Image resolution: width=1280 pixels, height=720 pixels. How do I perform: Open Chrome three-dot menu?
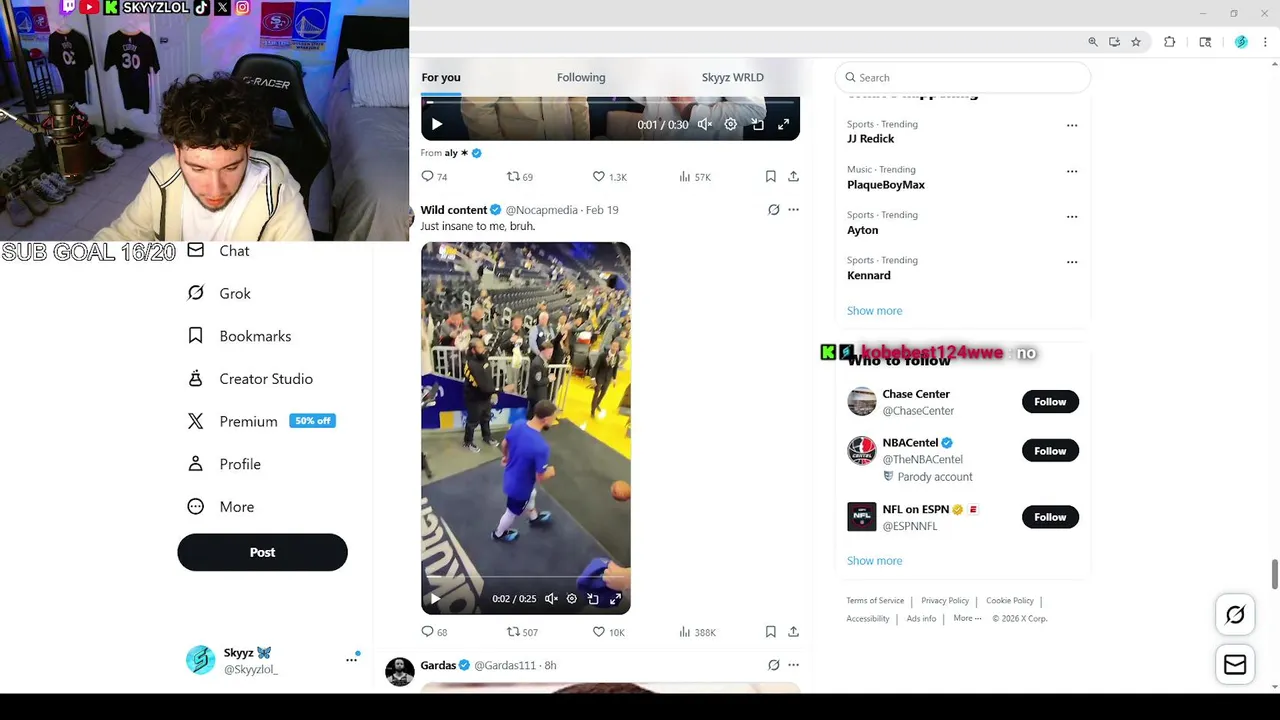tap(1265, 42)
